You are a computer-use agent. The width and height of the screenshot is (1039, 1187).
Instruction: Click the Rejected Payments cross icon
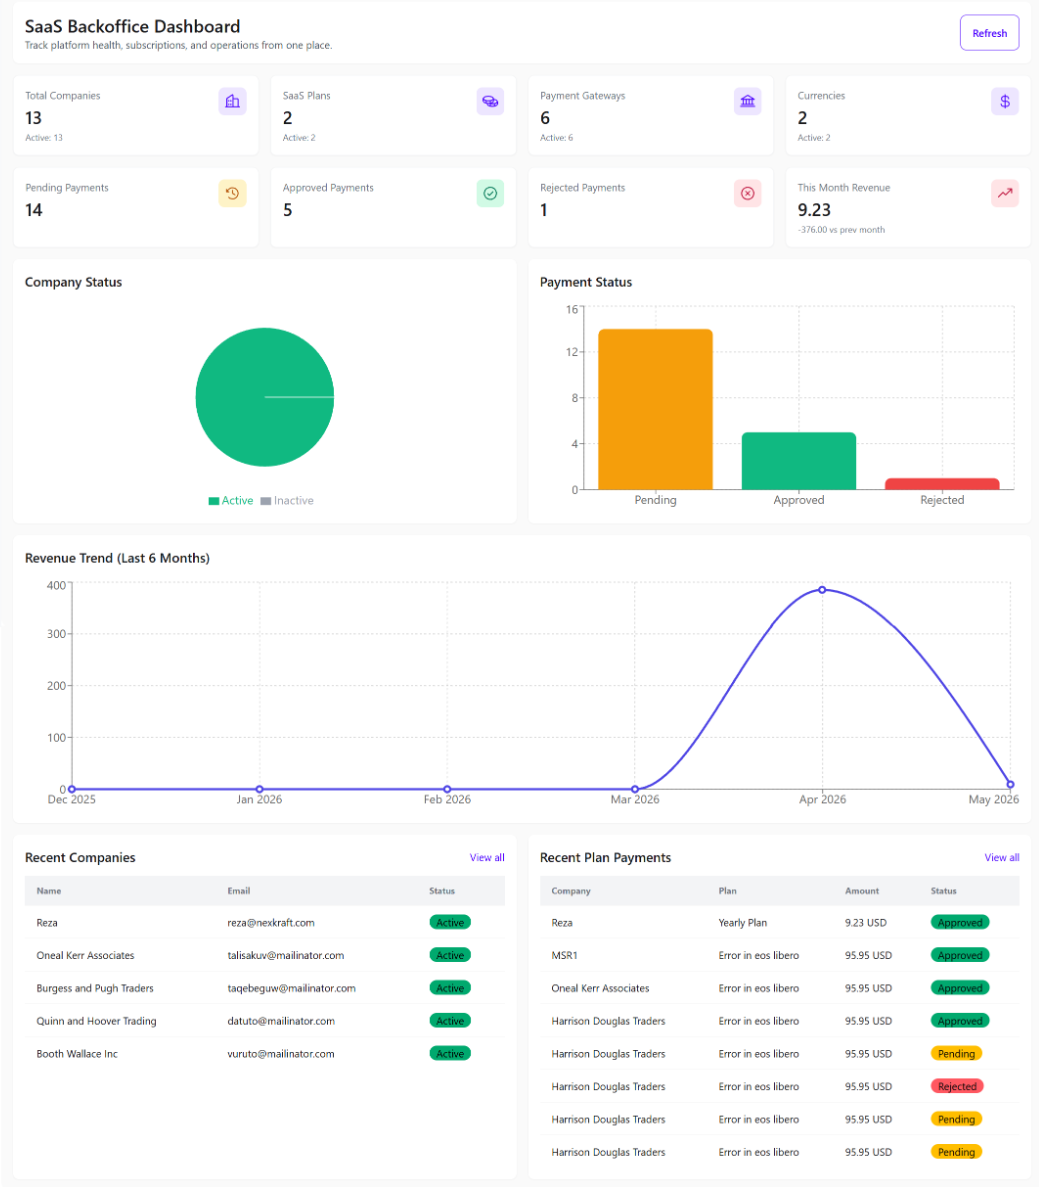click(x=747, y=193)
